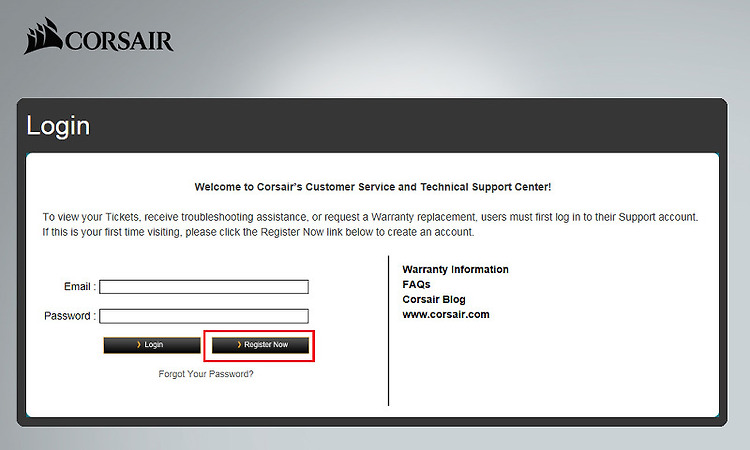
Task: Open the FAQs link
Action: (416, 285)
